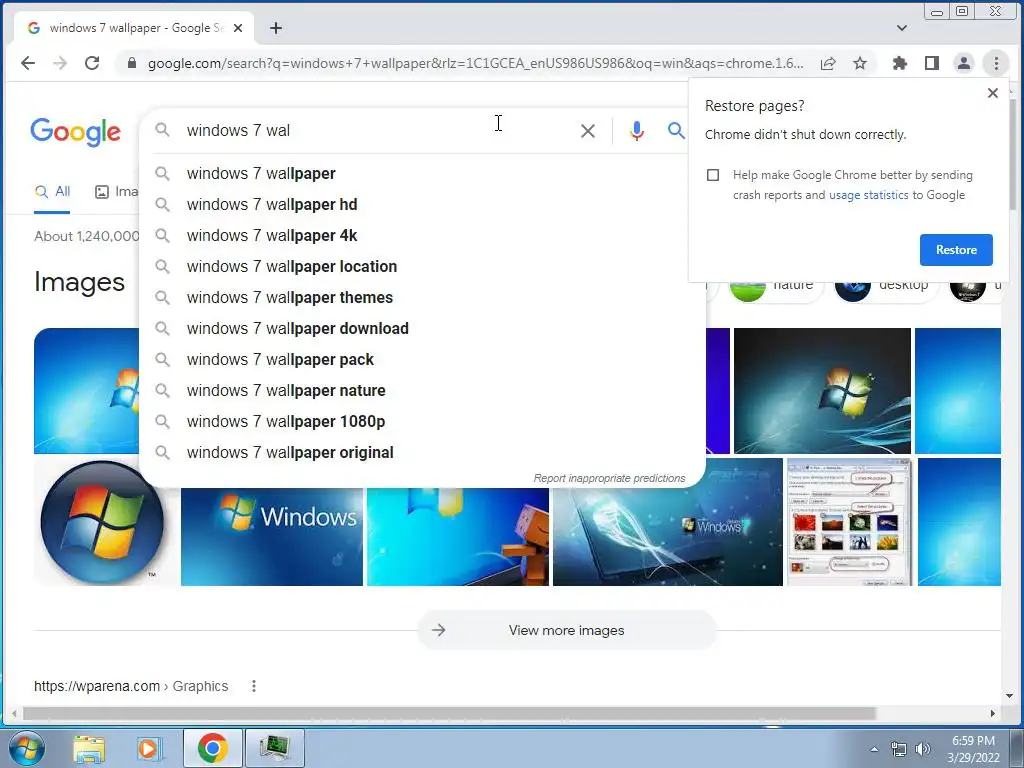Select suggestion windows 7 wallpaper nature
The width and height of the screenshot is (1024, 768).
click(422, 391)
